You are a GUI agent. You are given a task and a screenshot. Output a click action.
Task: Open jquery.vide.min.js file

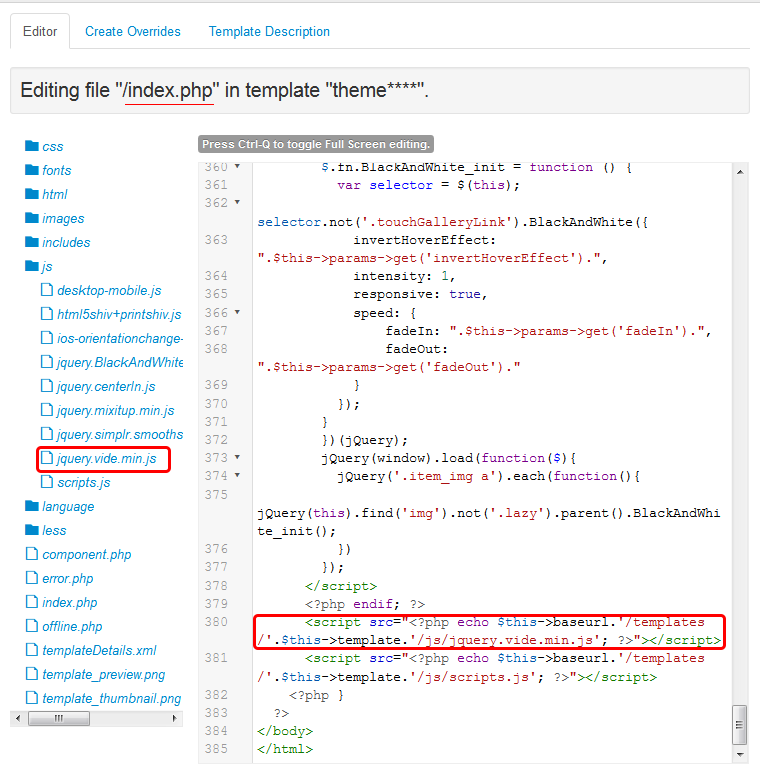pos(106,459)
